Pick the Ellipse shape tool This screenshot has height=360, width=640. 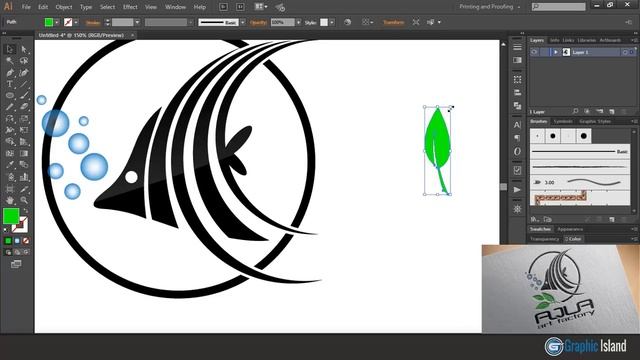click(10, 96)
